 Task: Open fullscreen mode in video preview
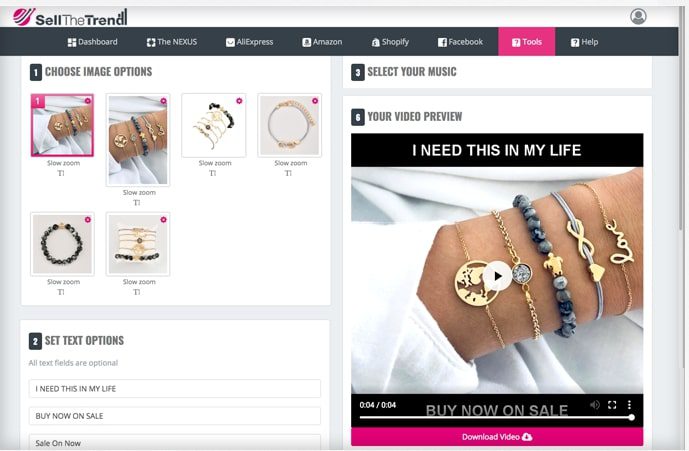coord(612,404)
